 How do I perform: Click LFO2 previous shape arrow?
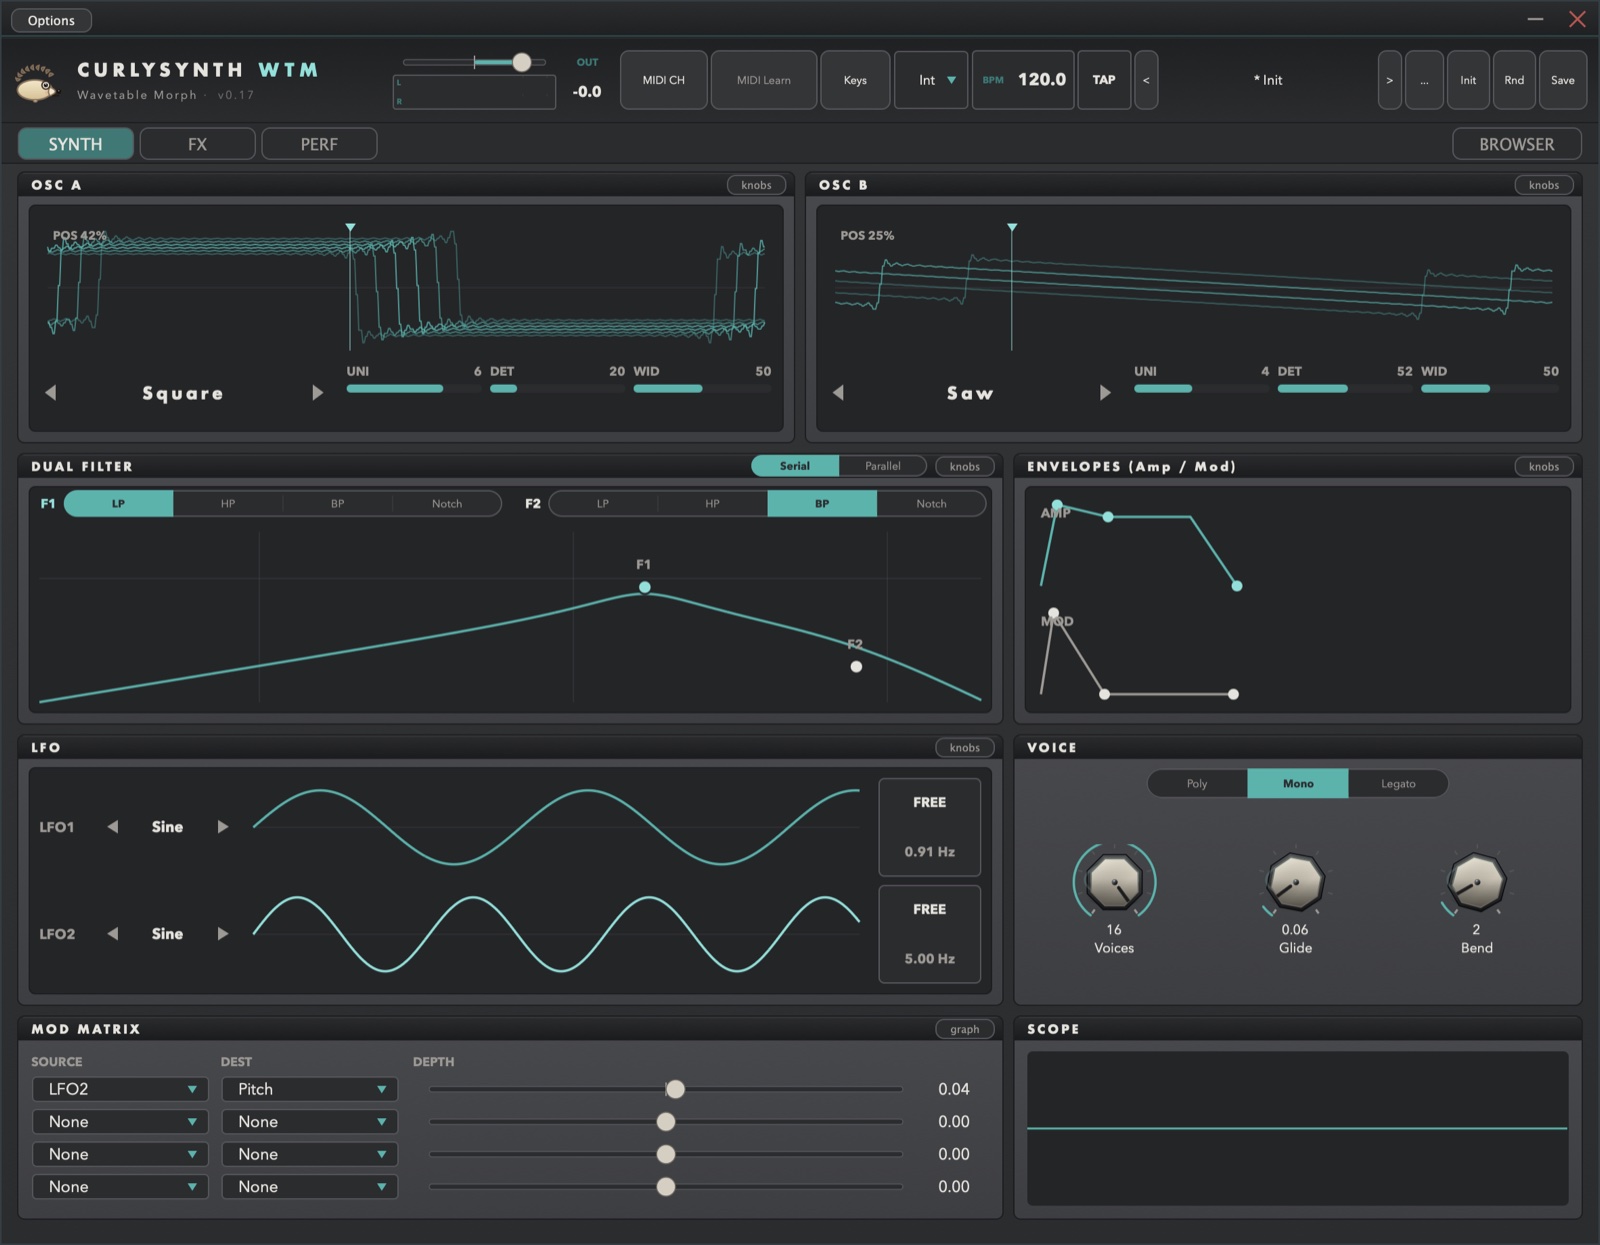113,934
